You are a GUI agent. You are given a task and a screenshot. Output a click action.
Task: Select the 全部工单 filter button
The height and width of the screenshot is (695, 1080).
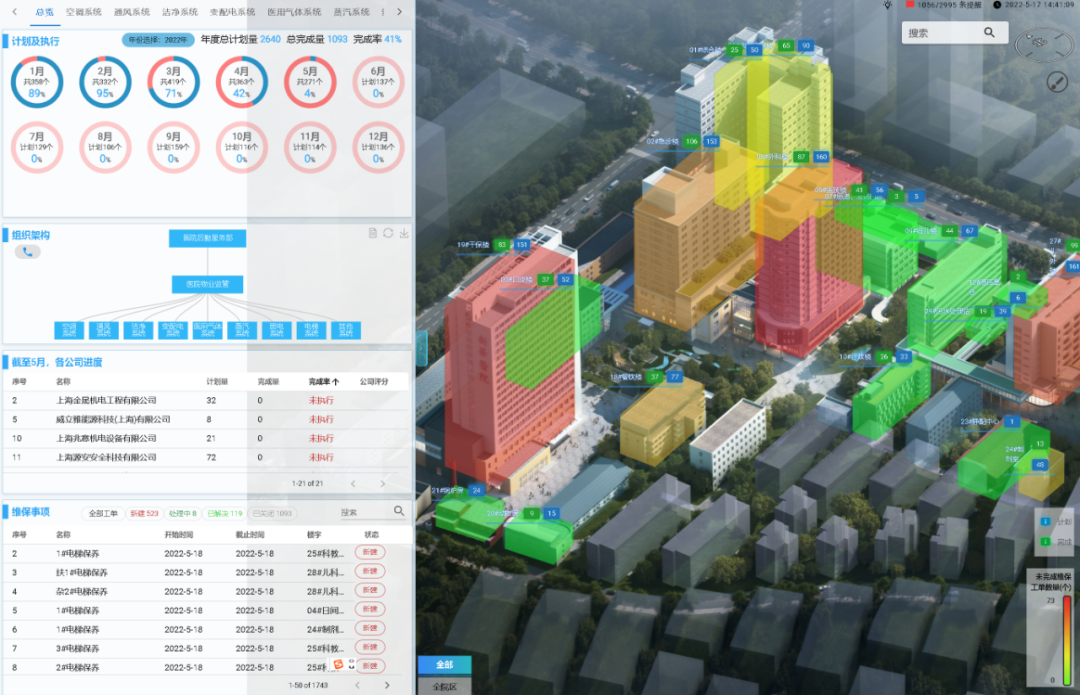(x=103, y=513)
